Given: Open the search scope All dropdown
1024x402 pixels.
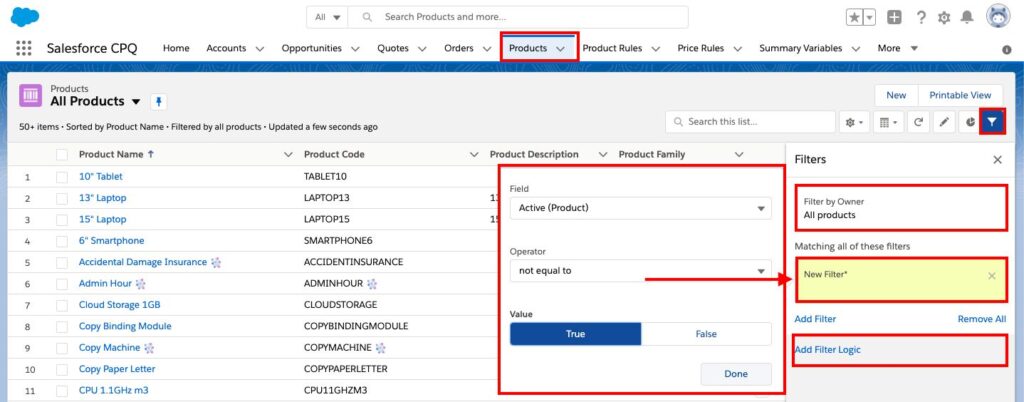Looking at the screenshot, I should (327, 18).
